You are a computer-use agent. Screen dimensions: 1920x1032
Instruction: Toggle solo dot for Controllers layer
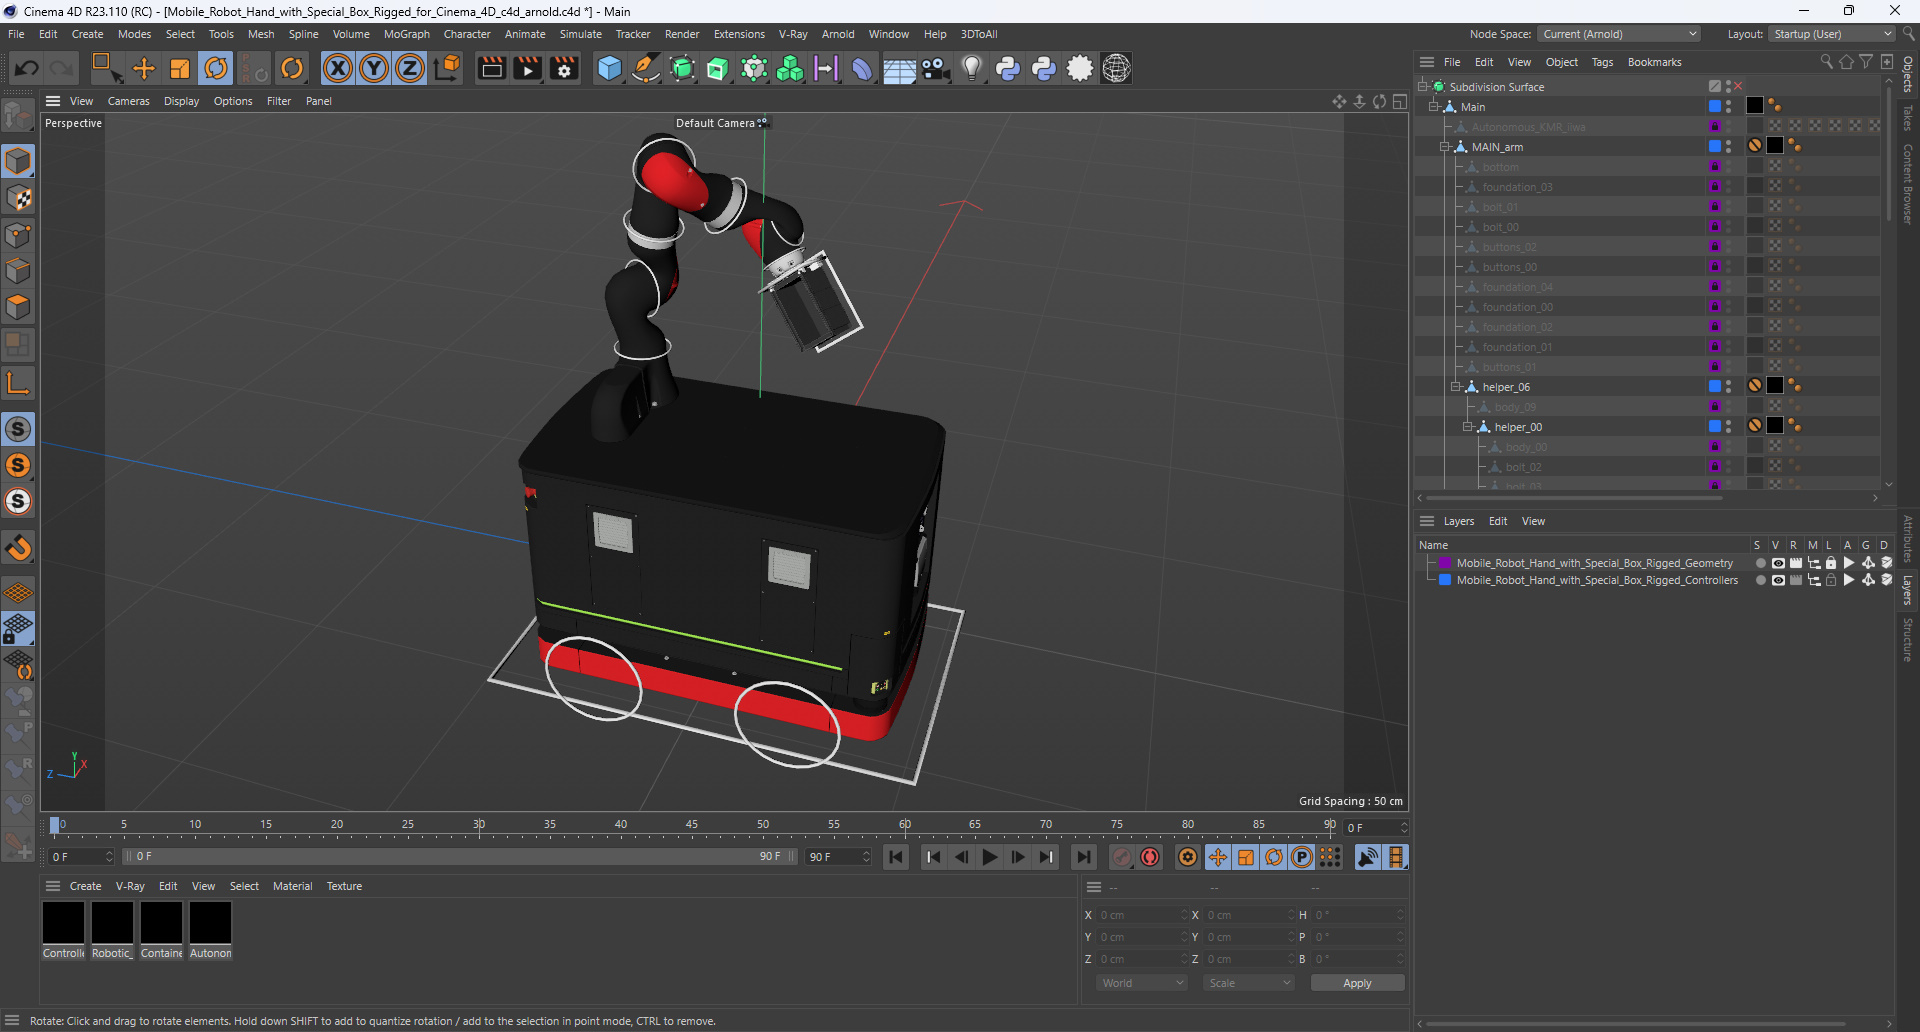1760,580
